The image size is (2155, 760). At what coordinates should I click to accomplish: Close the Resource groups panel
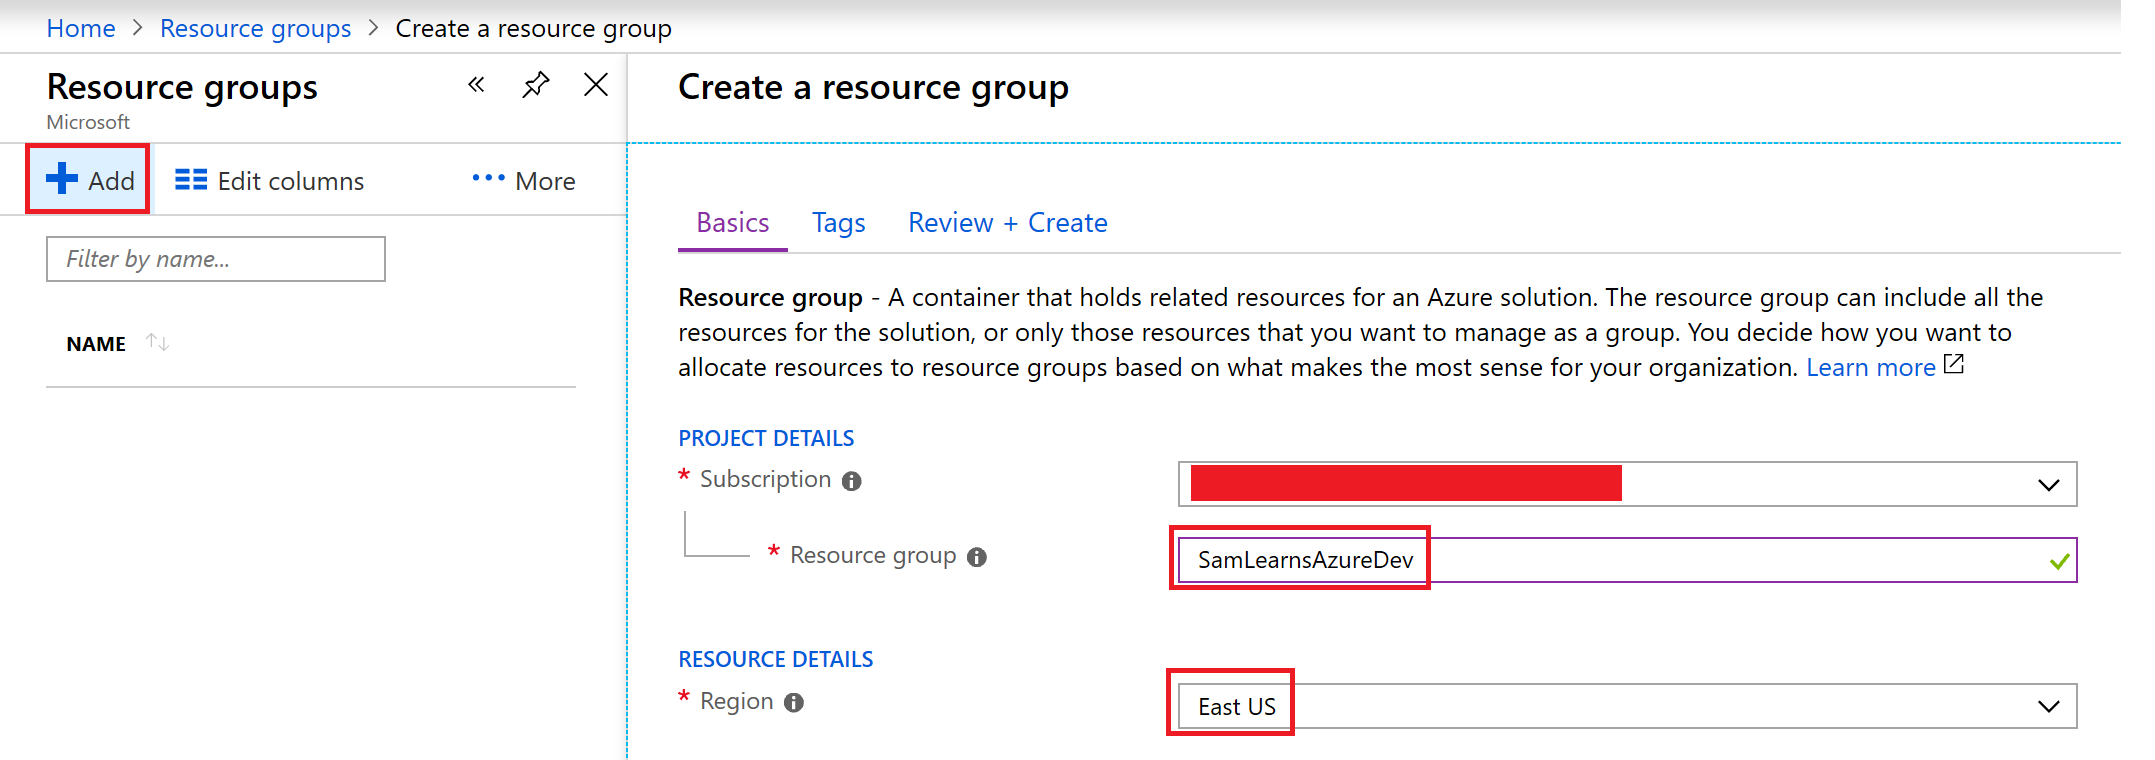[x=596, y=85]
